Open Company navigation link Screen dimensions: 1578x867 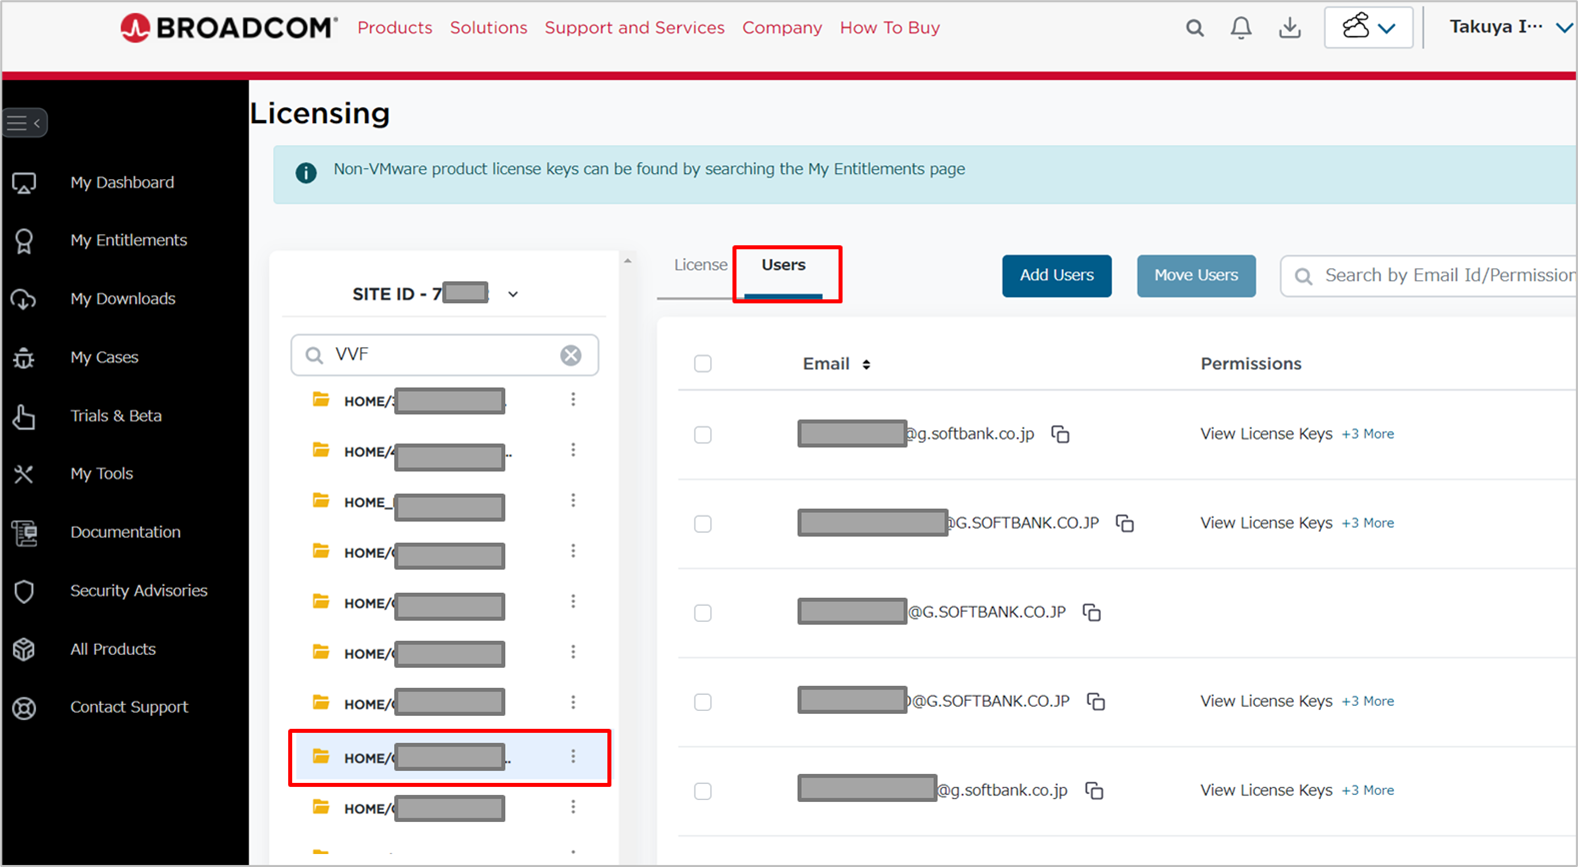pos(782,28)
